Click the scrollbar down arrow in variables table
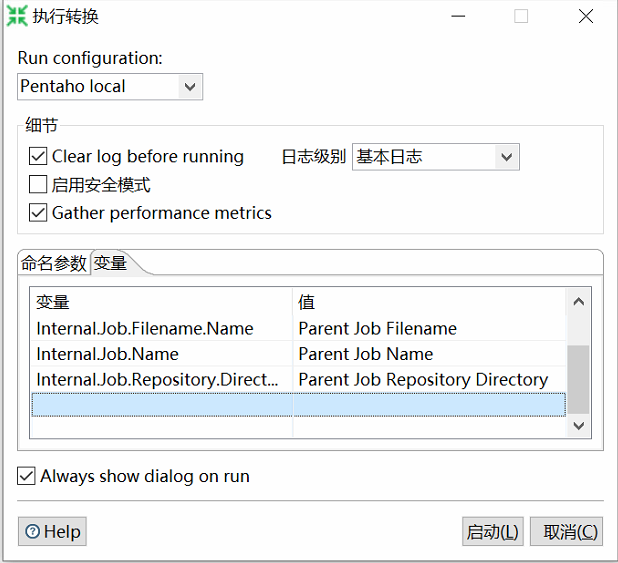This screenshot has width=618, height=563. (x=579, y=425)
